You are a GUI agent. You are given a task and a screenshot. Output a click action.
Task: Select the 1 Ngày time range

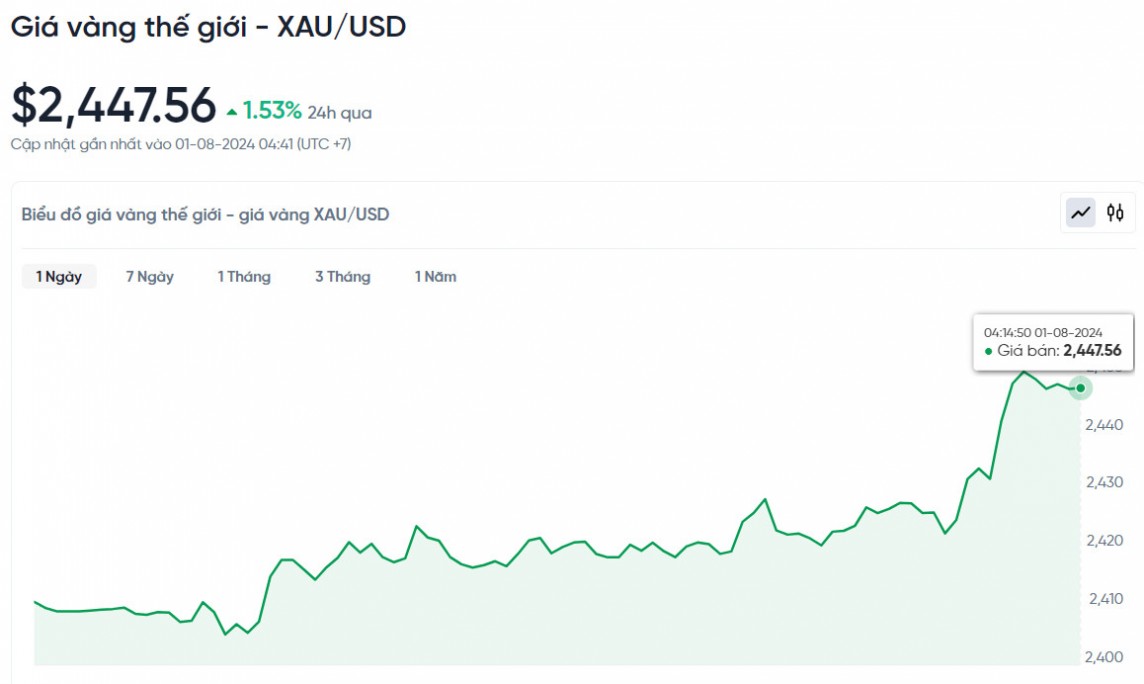point(59,277)
